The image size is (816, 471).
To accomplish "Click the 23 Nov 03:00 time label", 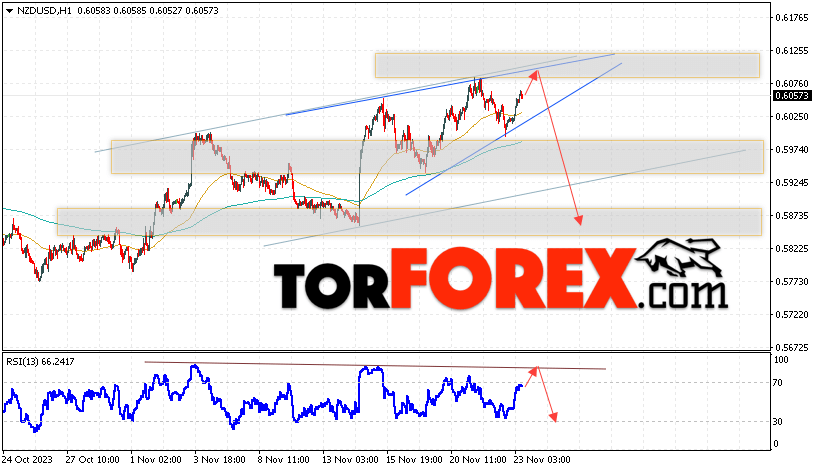I will coord(543,460).
